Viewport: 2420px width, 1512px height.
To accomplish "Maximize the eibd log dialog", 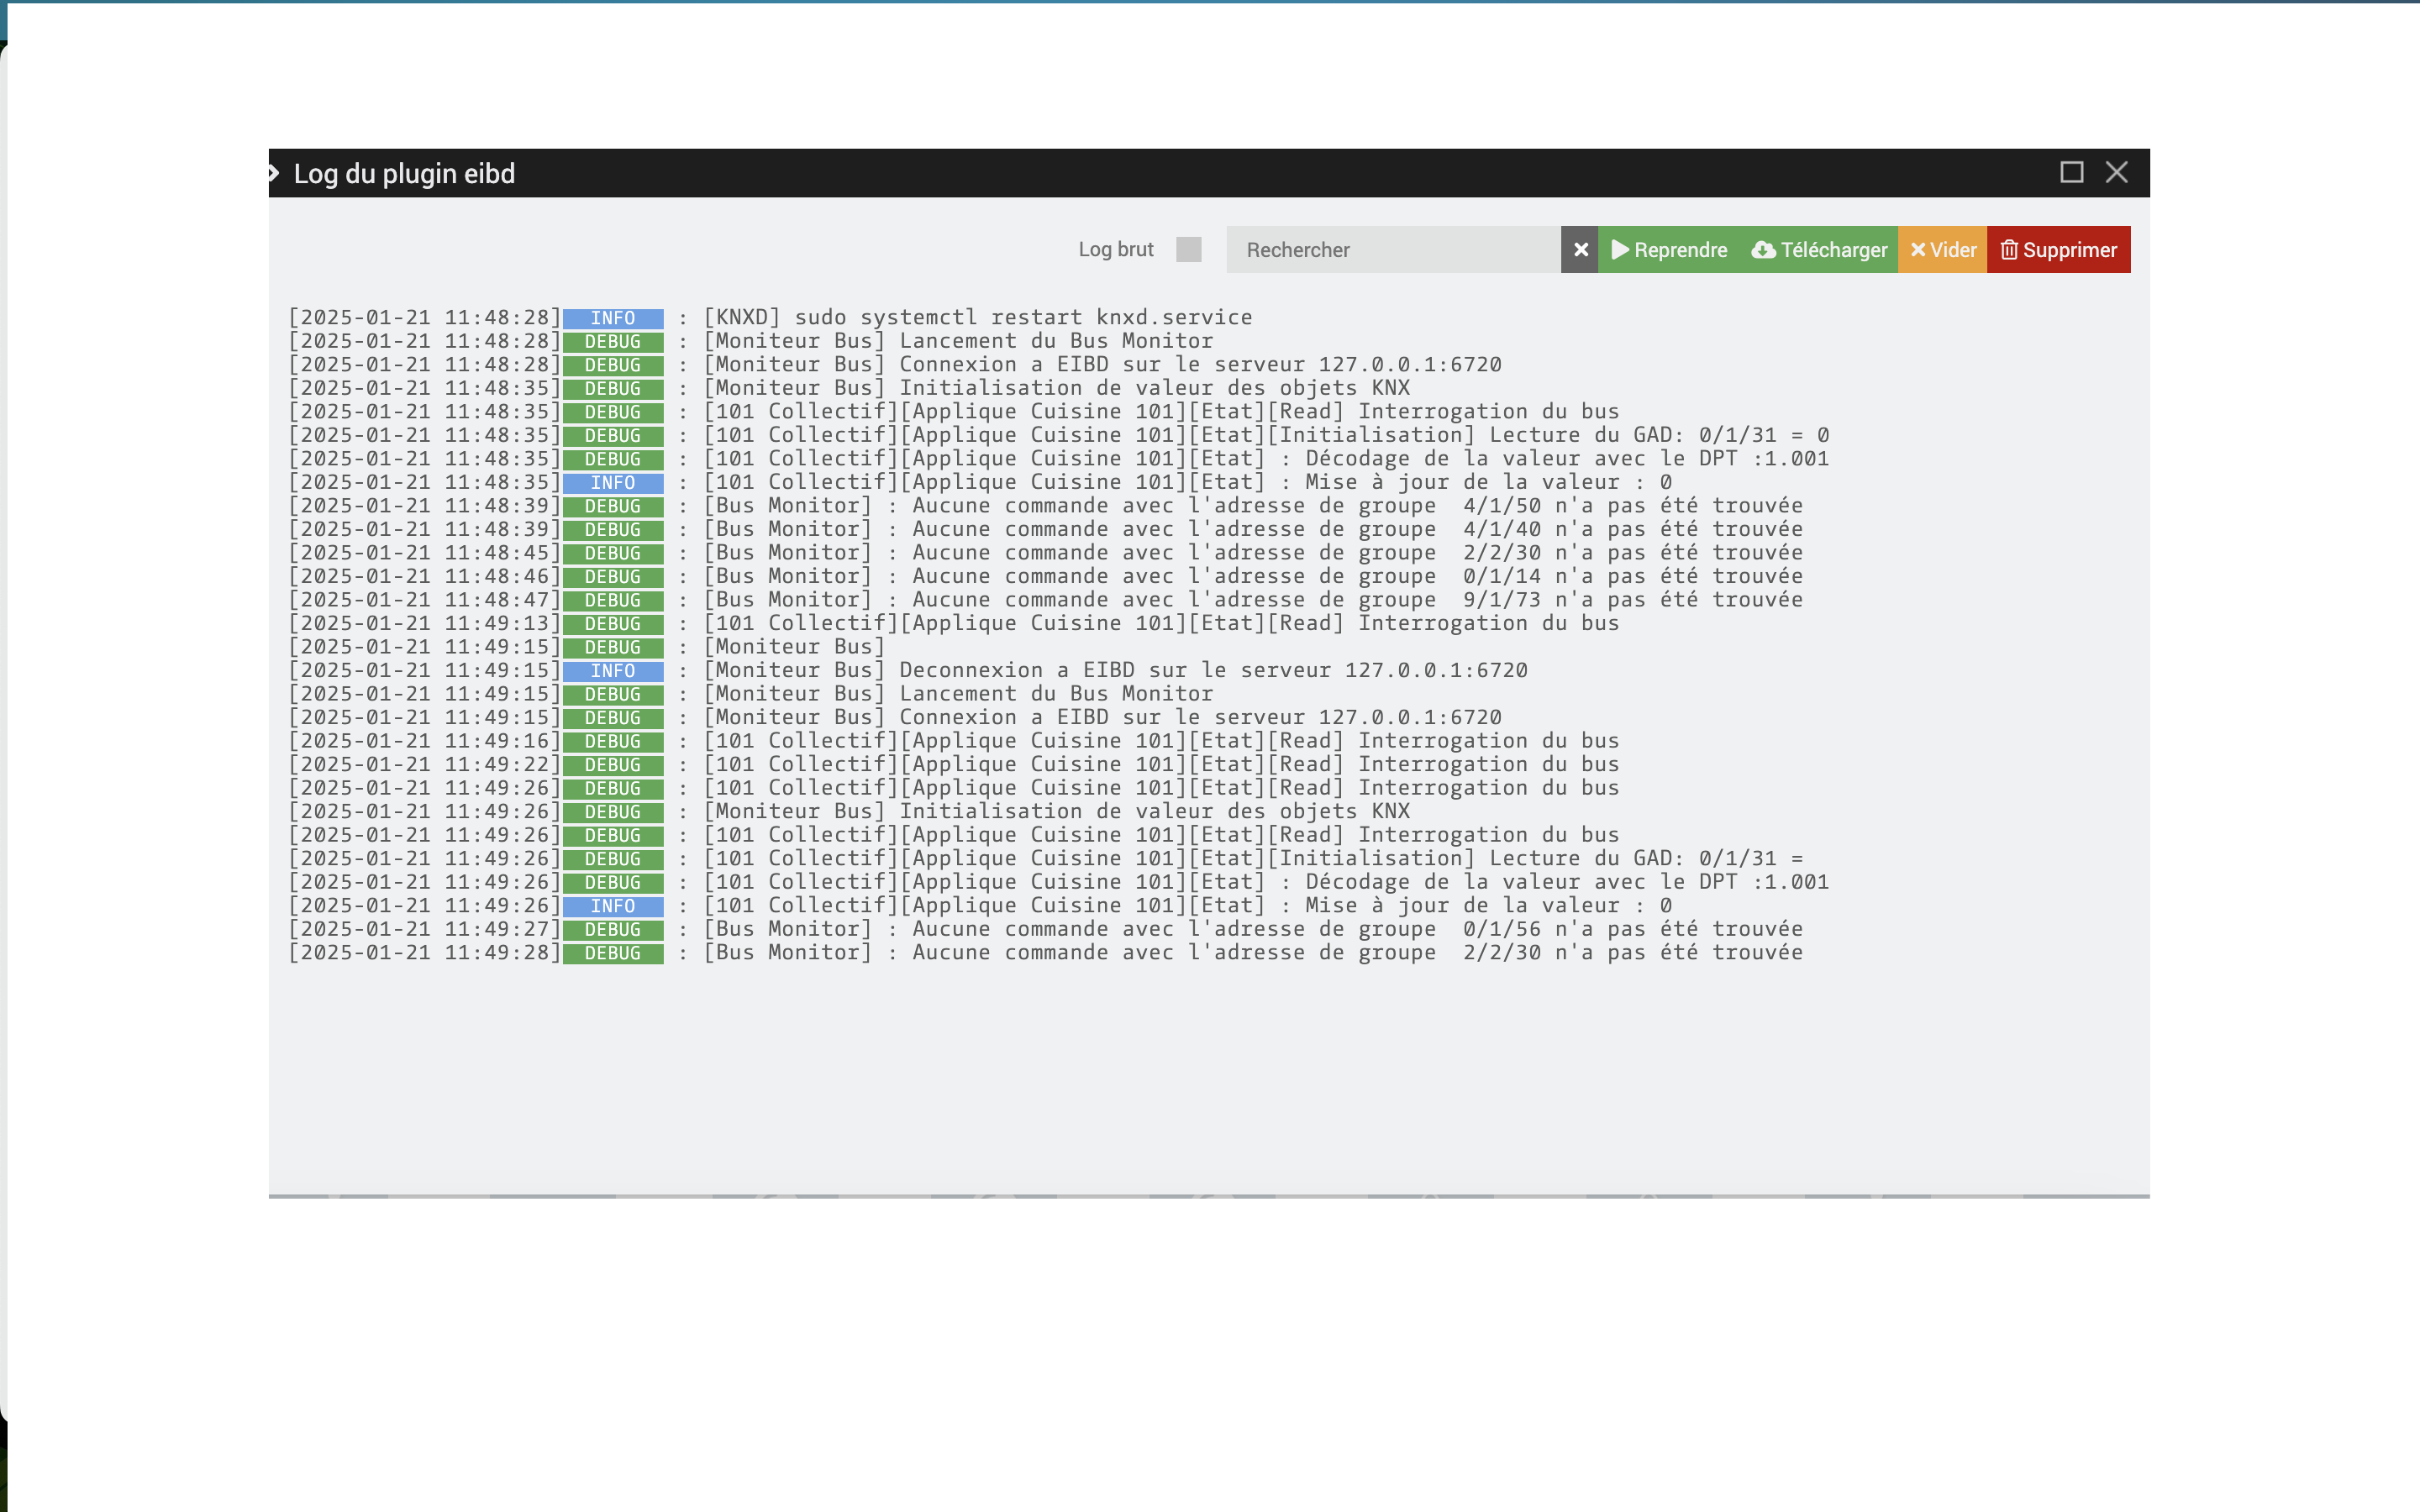I will pyautogui.click(x=2071, y=172).
